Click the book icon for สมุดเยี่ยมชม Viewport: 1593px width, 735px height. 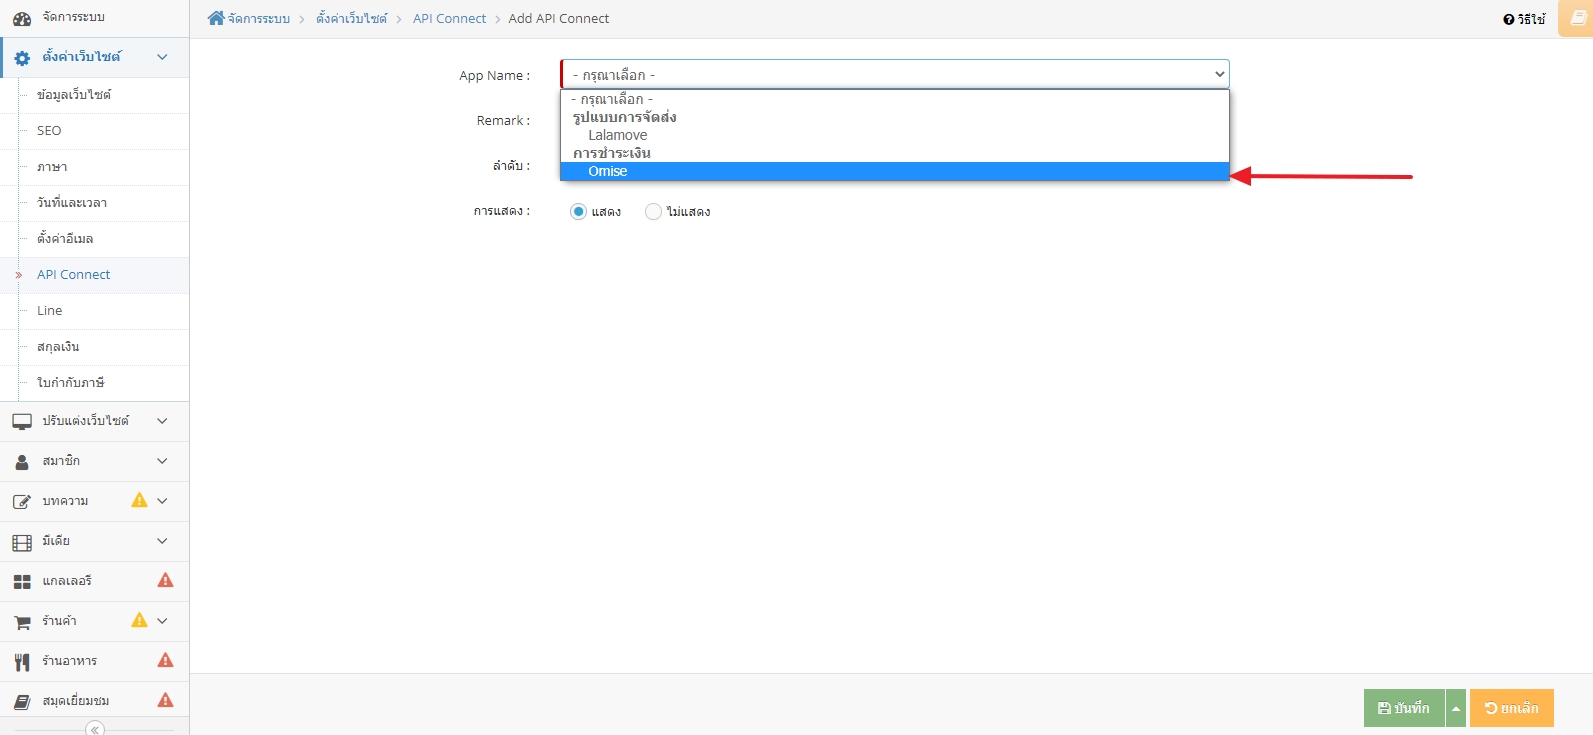(x=22, y=702)
